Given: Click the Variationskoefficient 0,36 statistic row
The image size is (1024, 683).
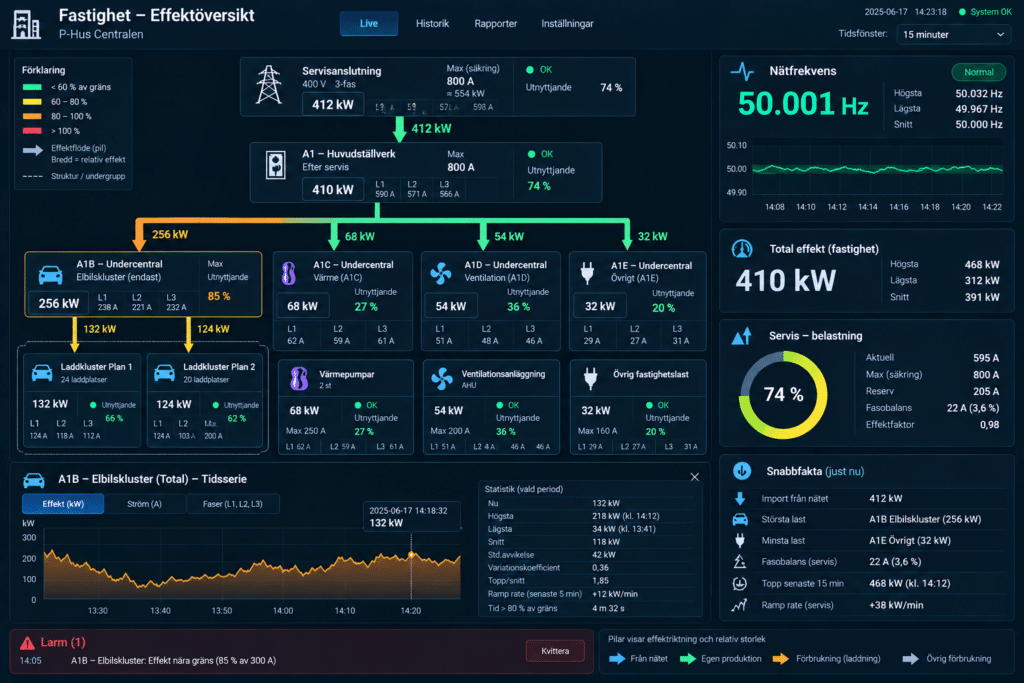Looking at the screenshot, I should (591, 567).
